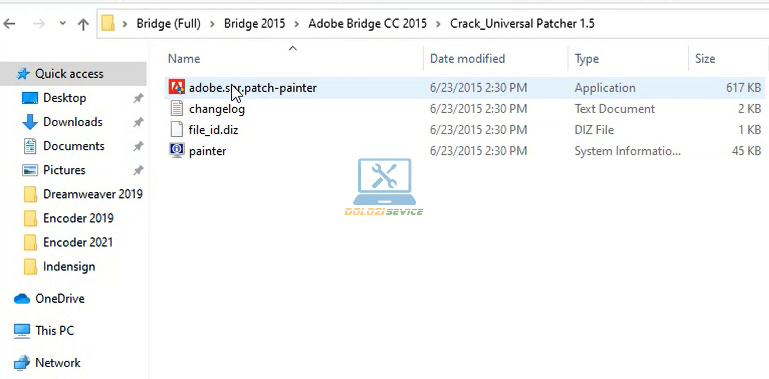Click the Encoder 2021 folder icon
The height and width of the screenshot is (379, 769).
(x=30, y=242)
